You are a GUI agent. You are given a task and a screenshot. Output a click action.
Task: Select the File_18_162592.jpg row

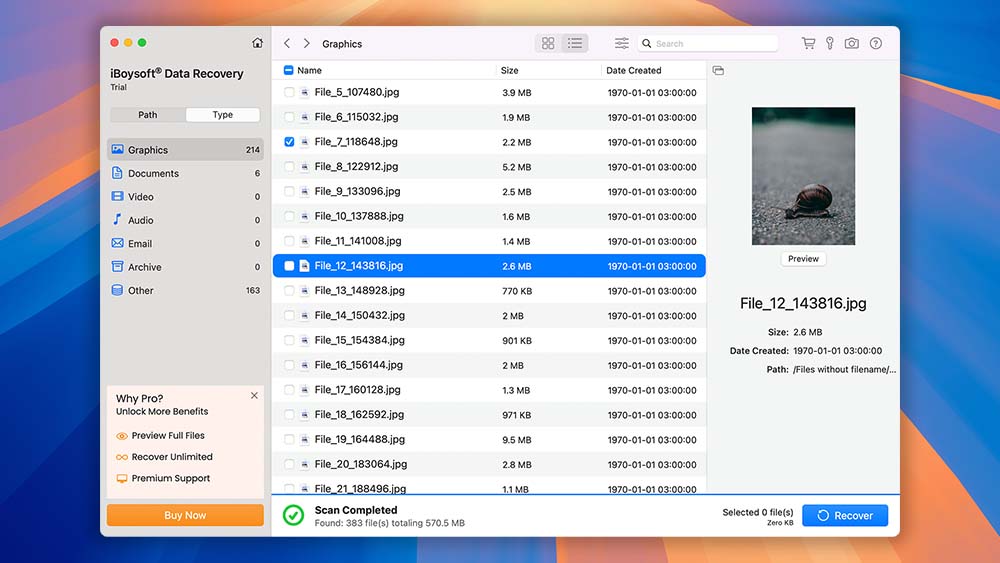(x=489, y=415)
